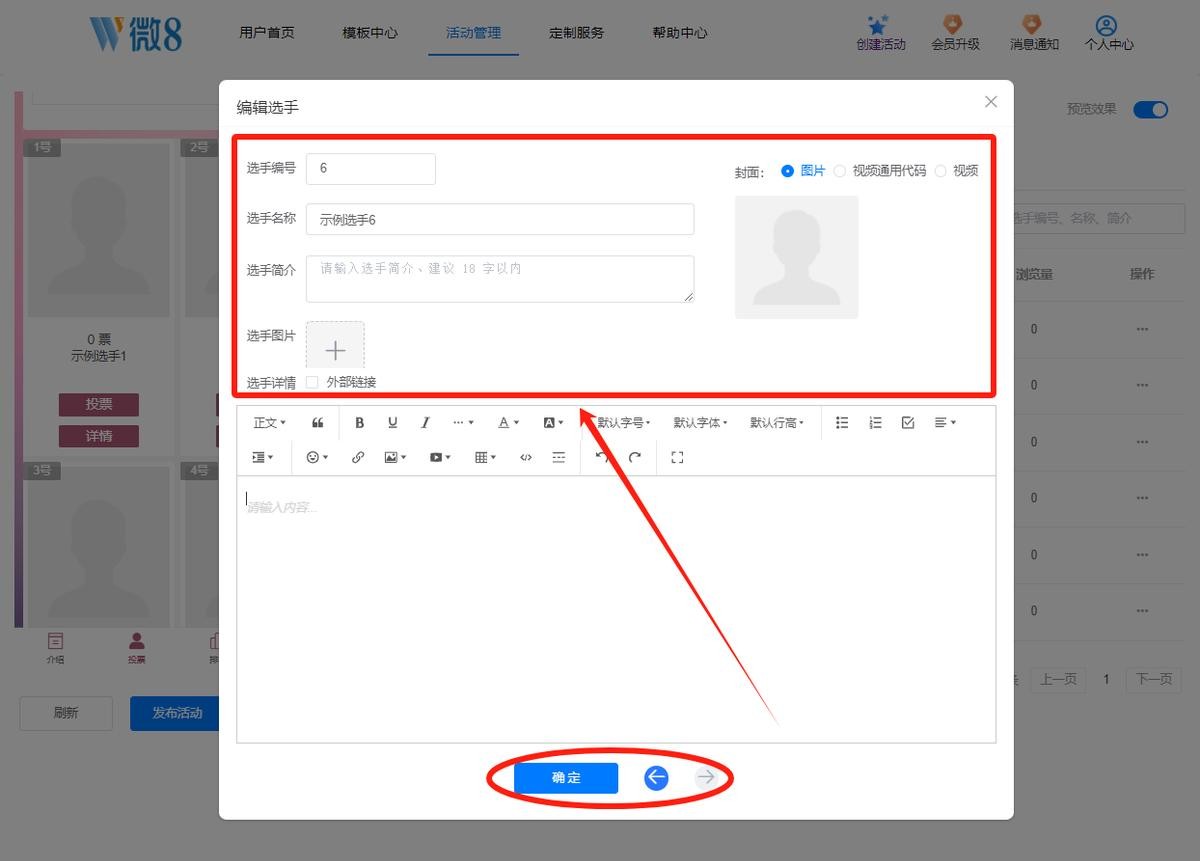The height and width of the screenshot is (861, 1200).
Task: Toggle fullscreen mode in the editor
Action: tap(677, 457)
